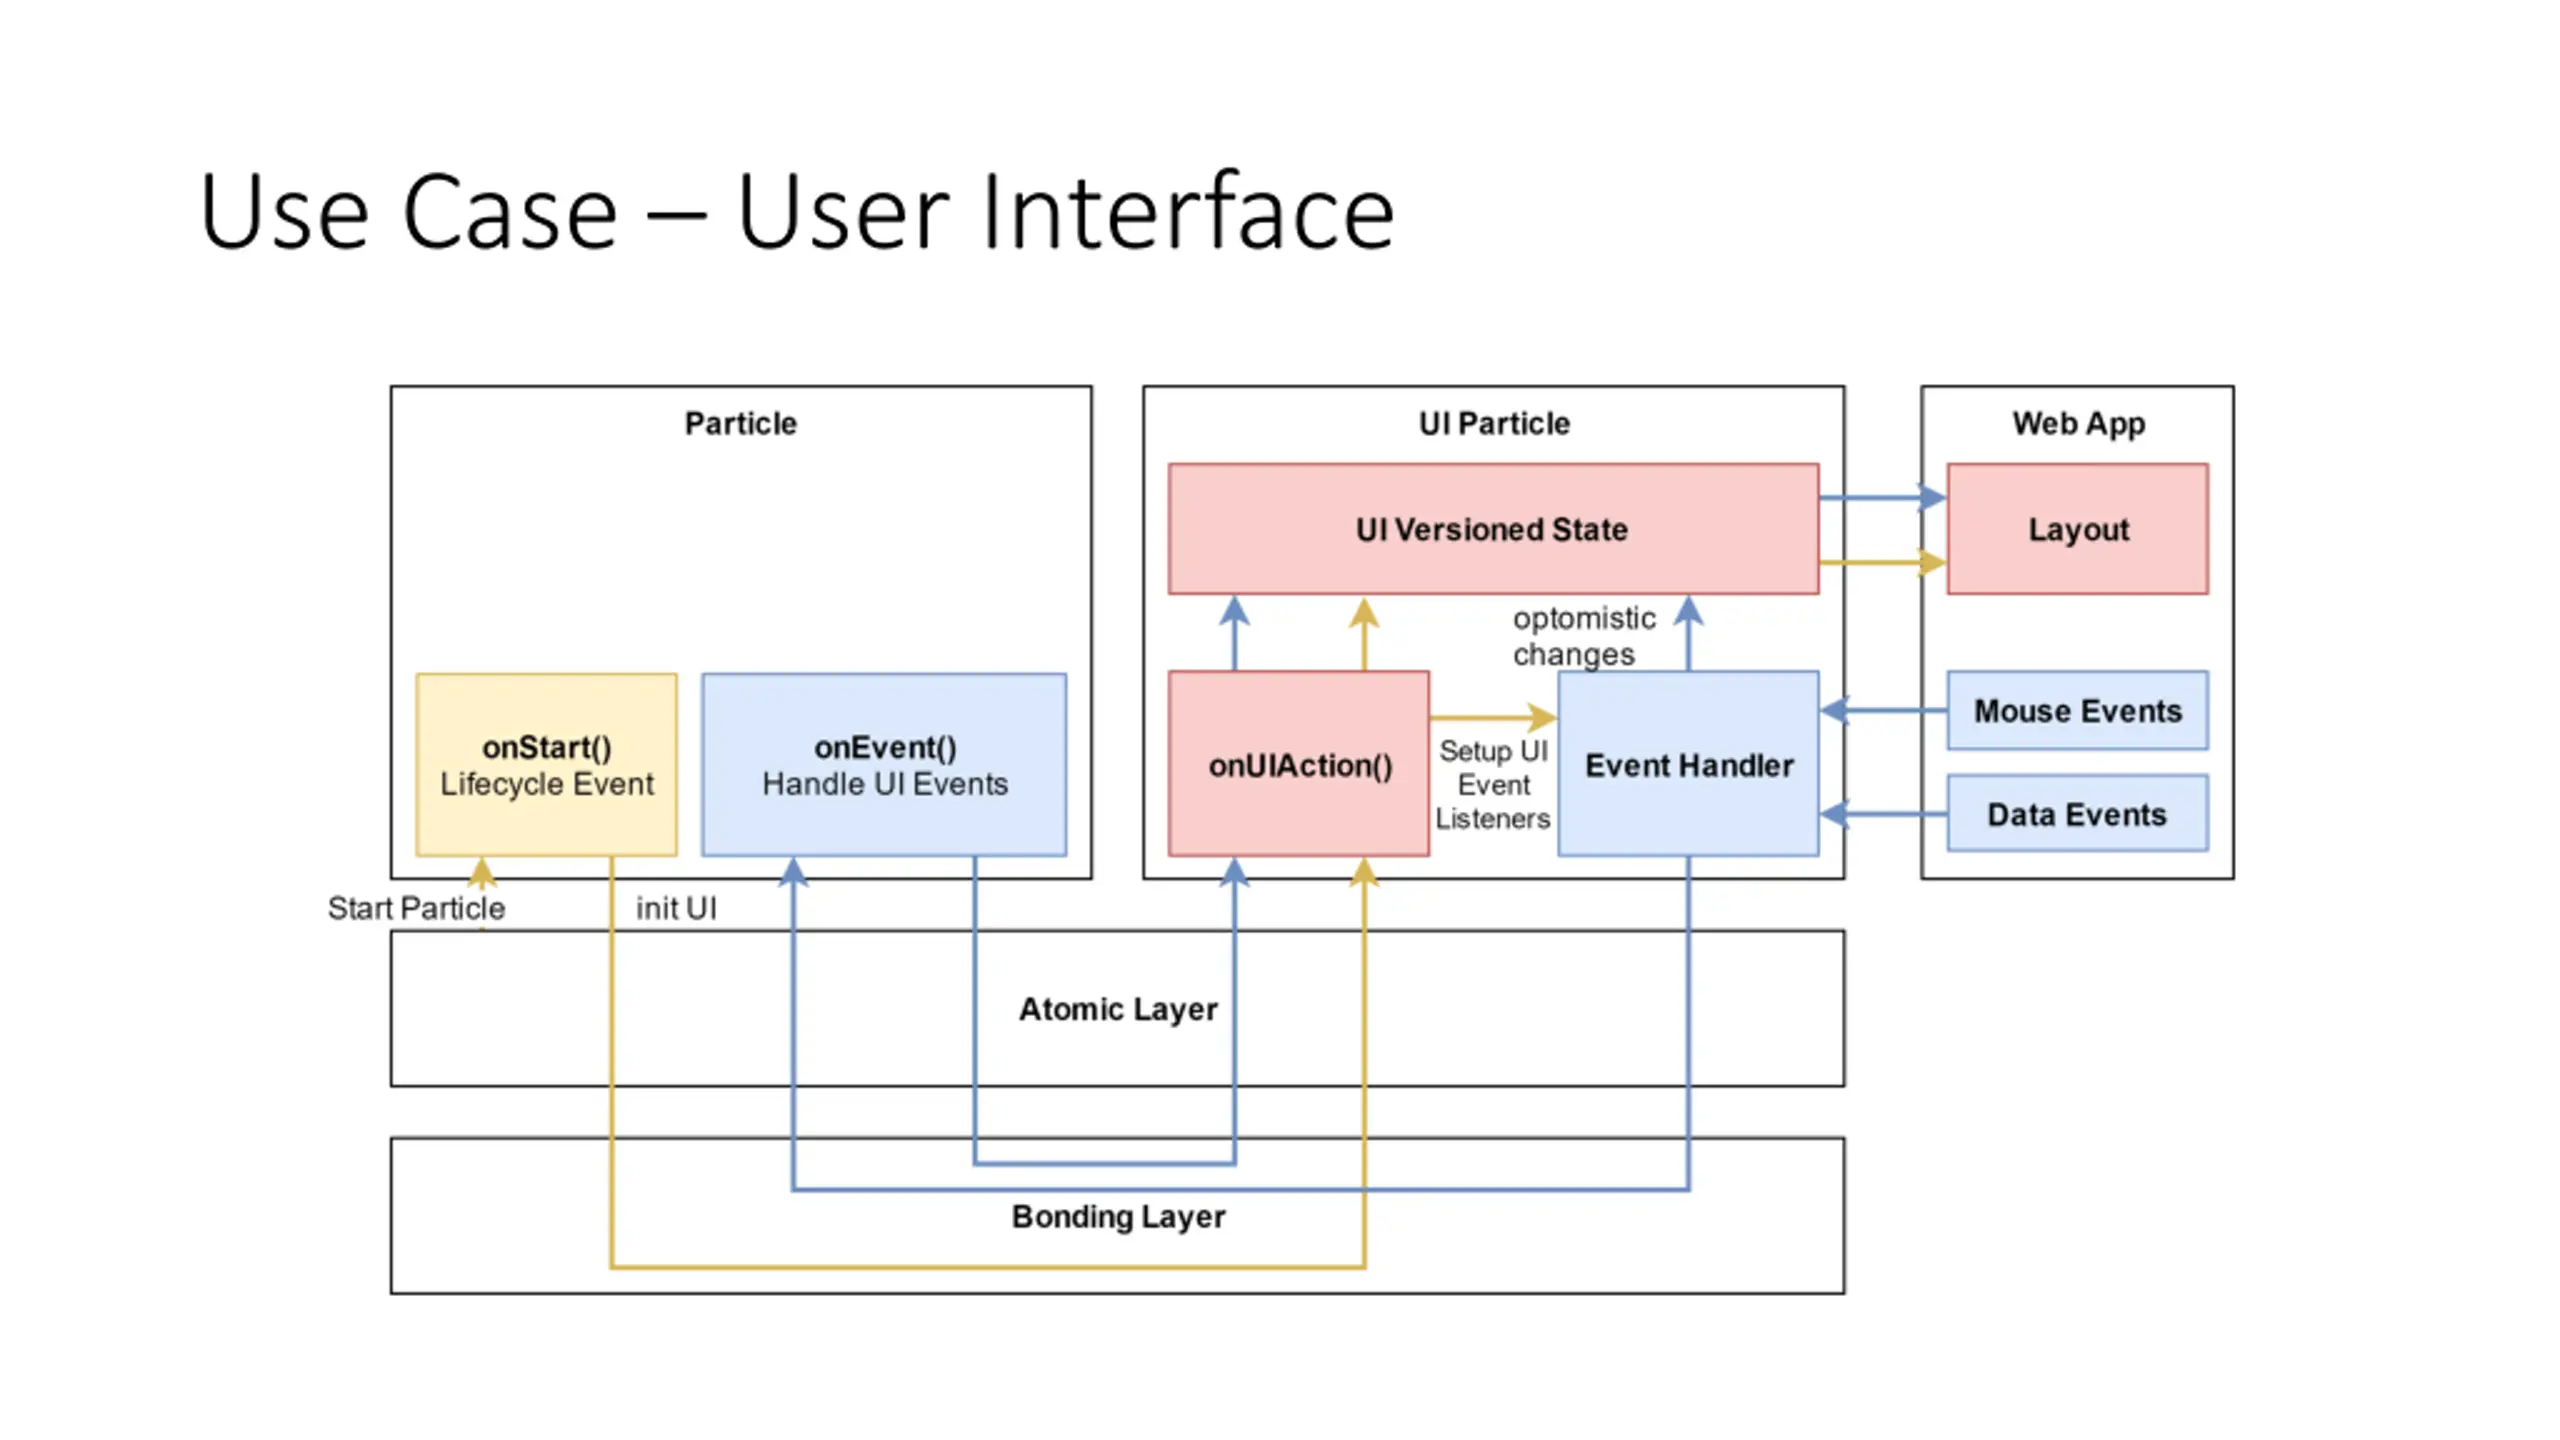2560x1440 pixels.
Task: Click the slide title 'Use Case – User Interface'
Action: coord(796,212)
